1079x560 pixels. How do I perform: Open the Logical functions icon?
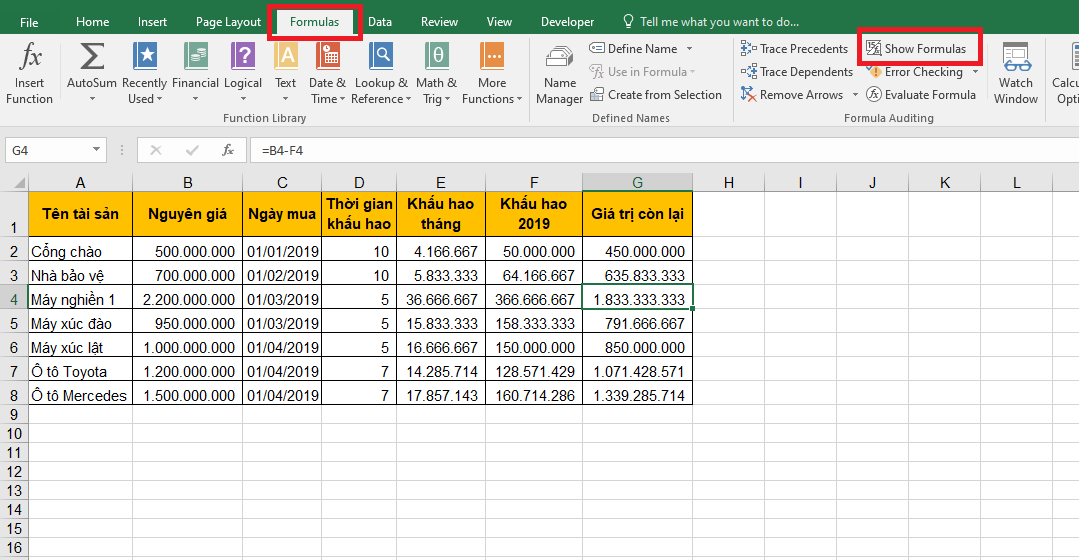(243, 56)
